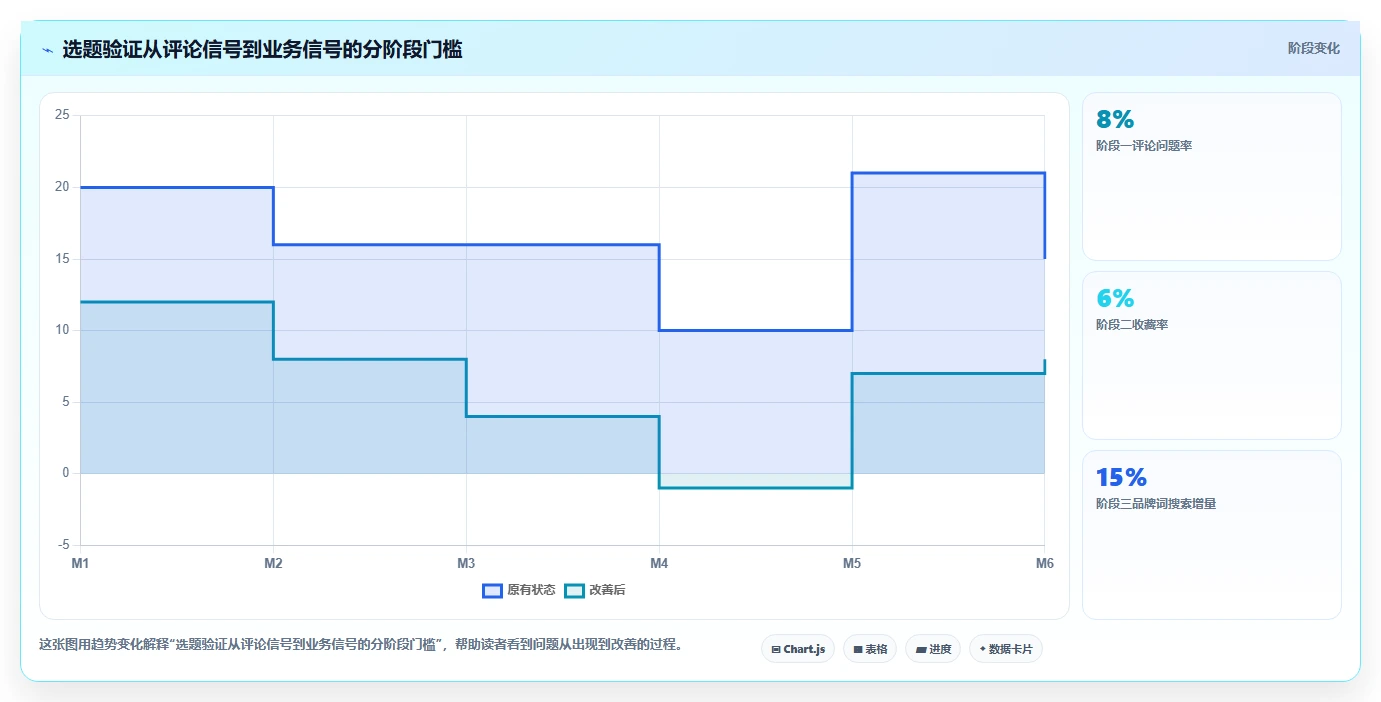Click the 阶段二收藏率 caption

point(1132,325)
